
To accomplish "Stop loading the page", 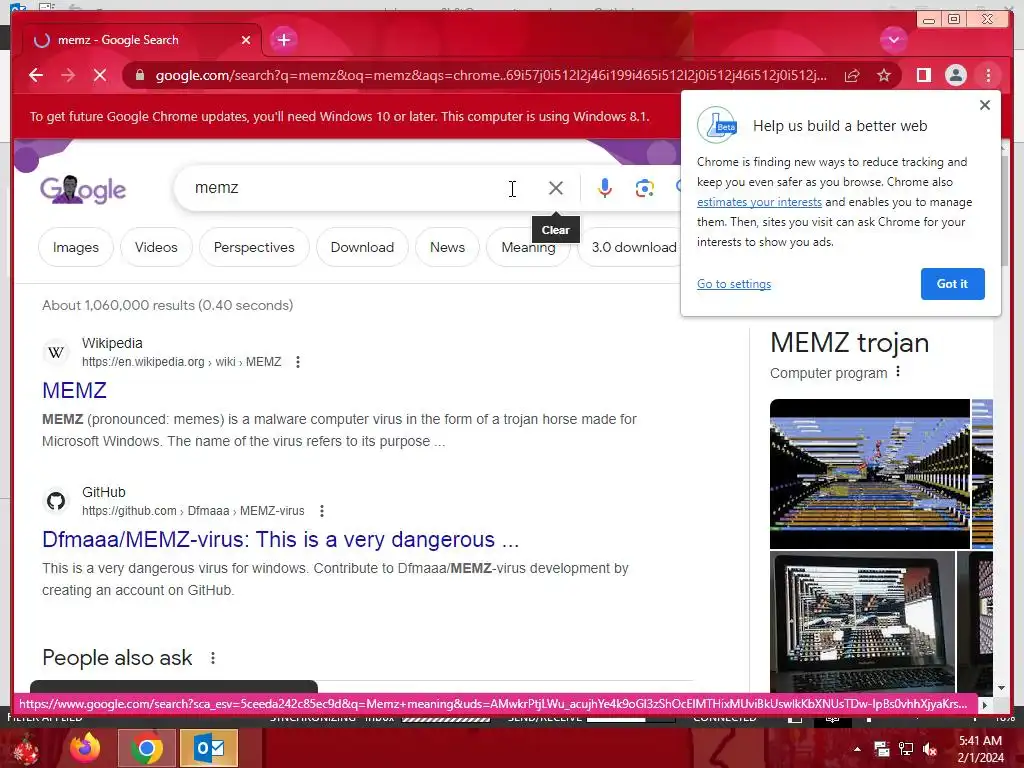I will (x=100, y=75).
